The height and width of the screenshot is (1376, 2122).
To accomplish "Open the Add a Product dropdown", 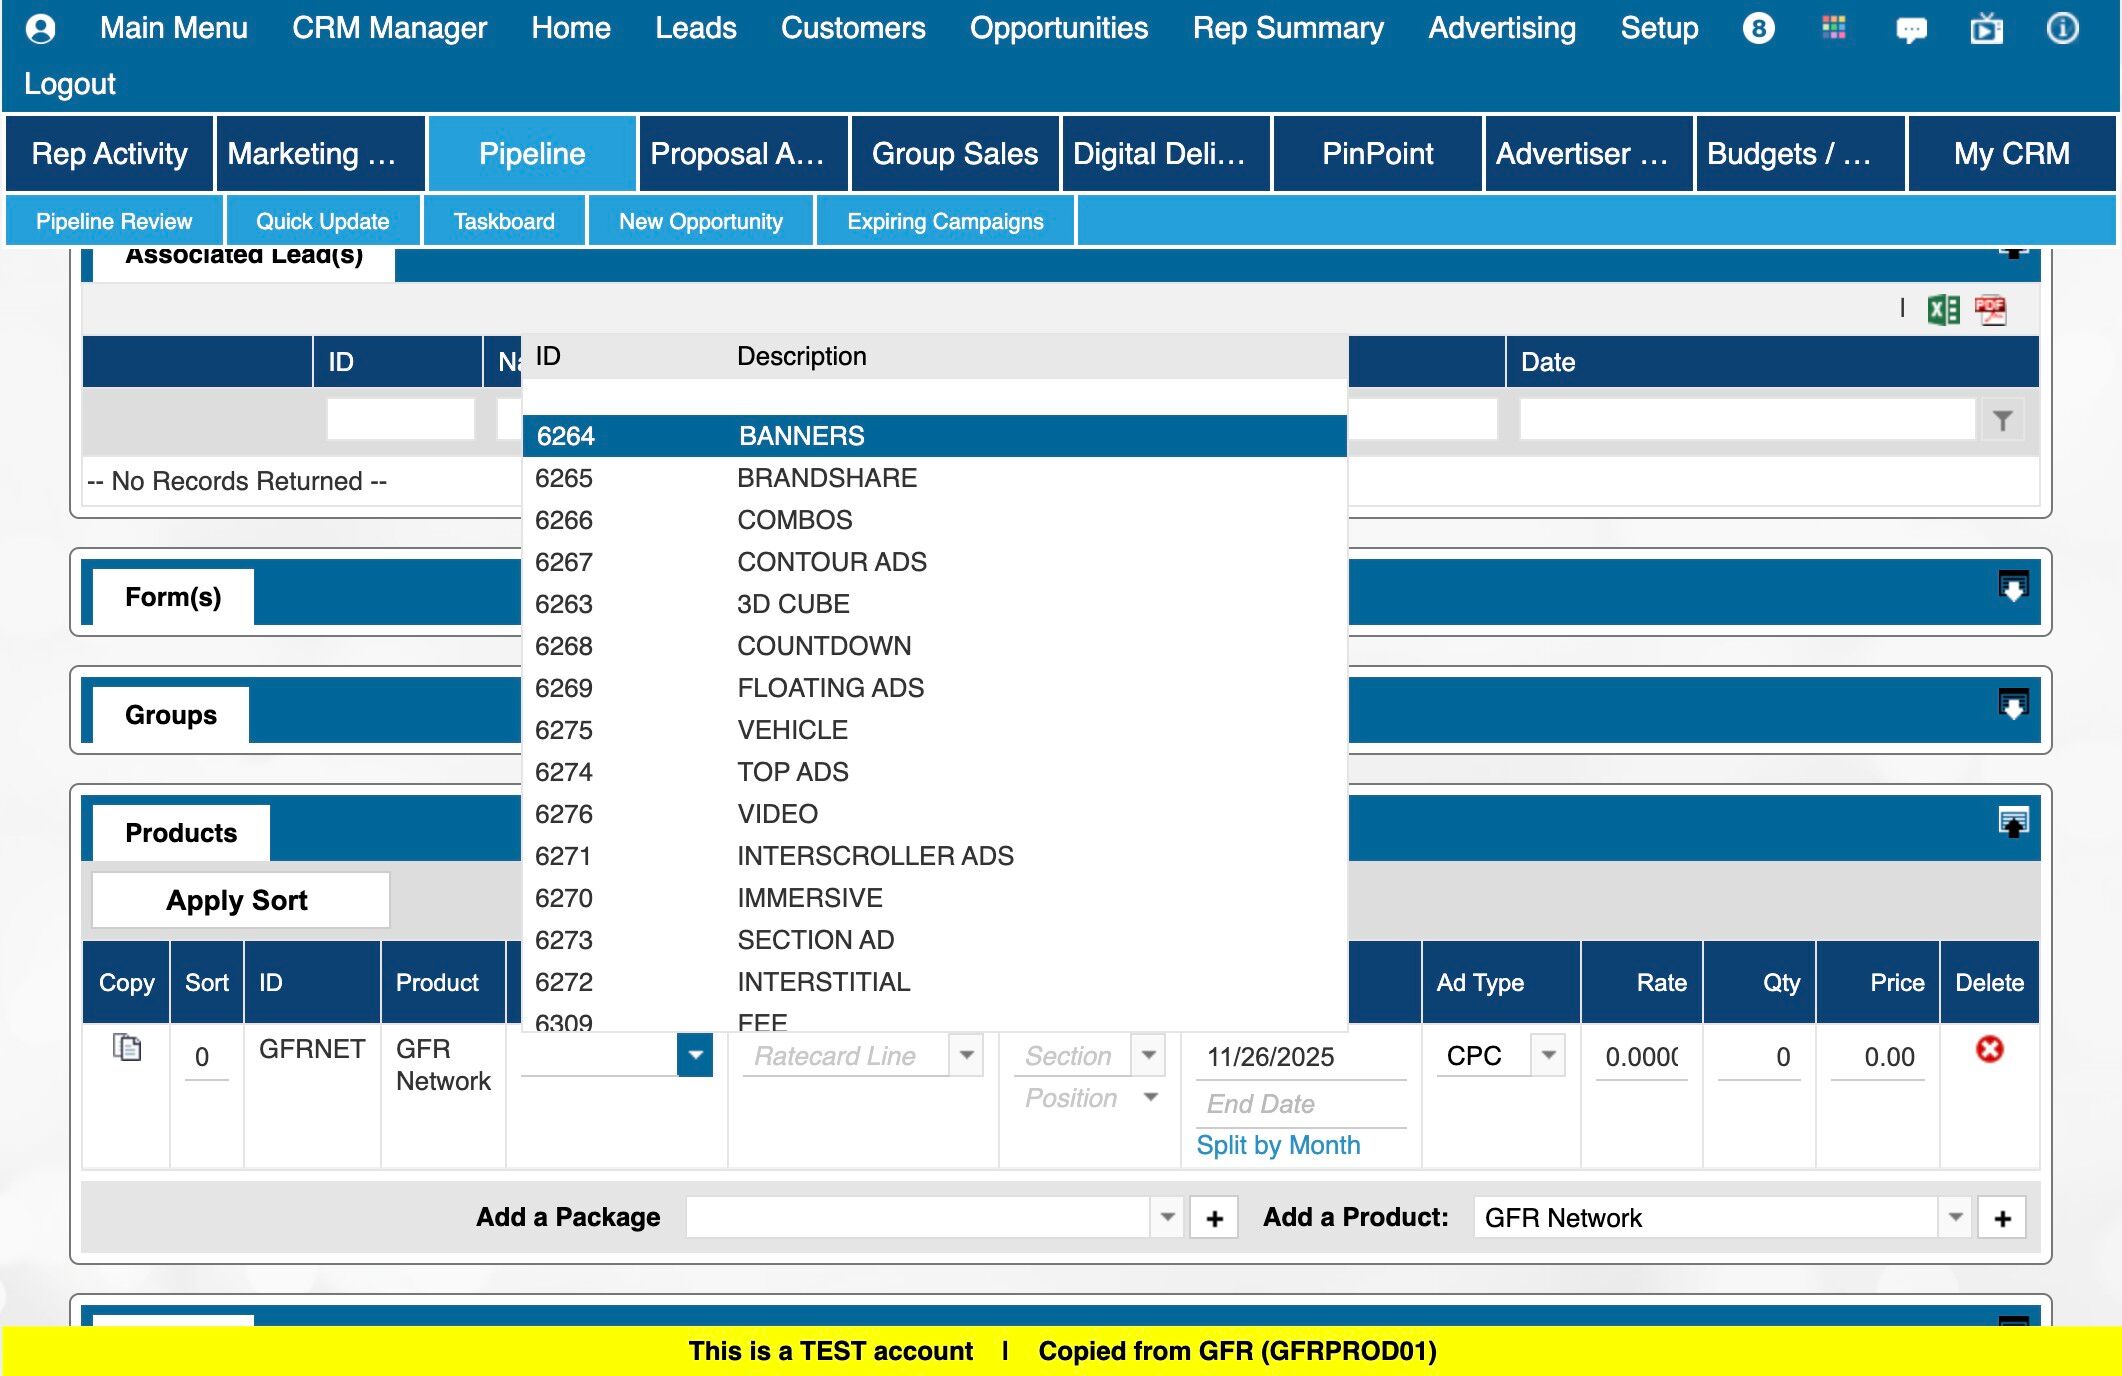I will coord(1955,1217).
